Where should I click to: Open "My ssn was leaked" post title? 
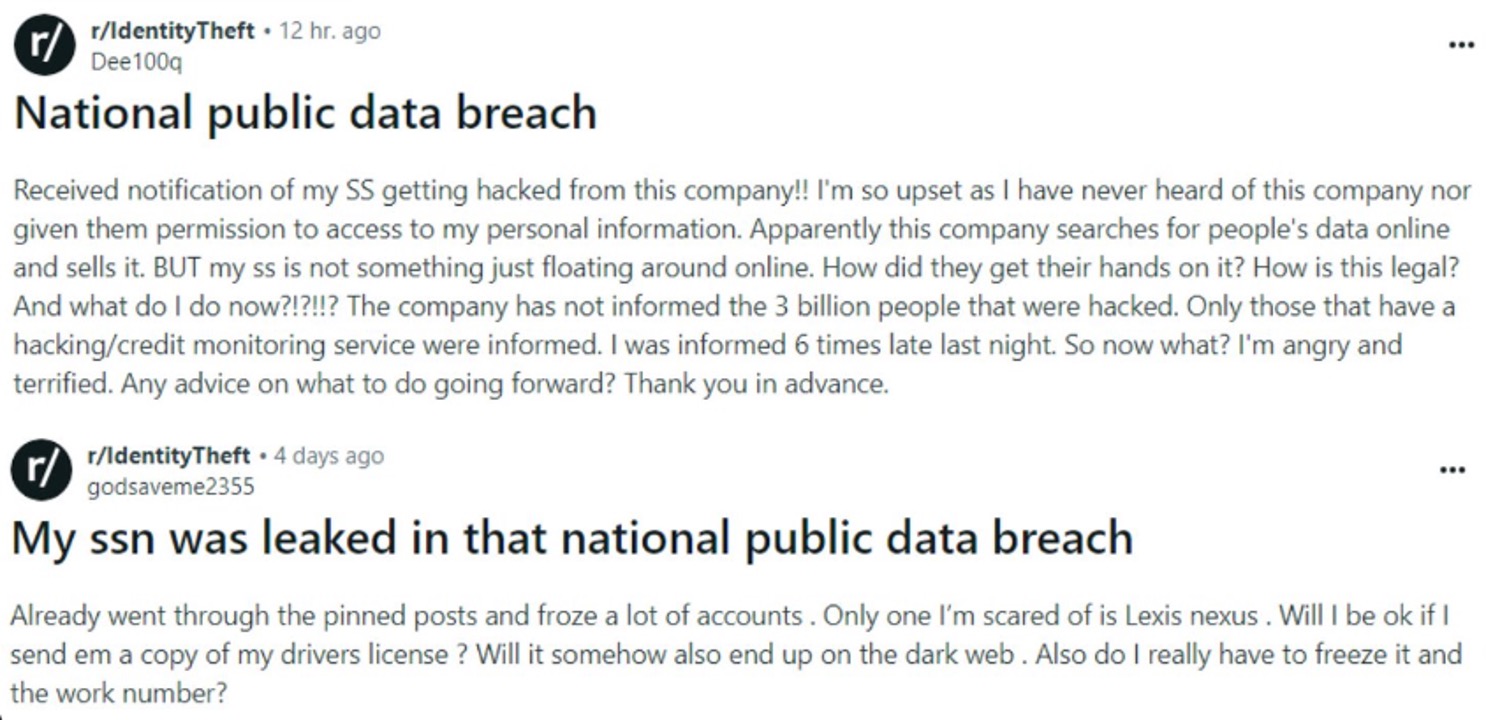(x=571, y=538)
